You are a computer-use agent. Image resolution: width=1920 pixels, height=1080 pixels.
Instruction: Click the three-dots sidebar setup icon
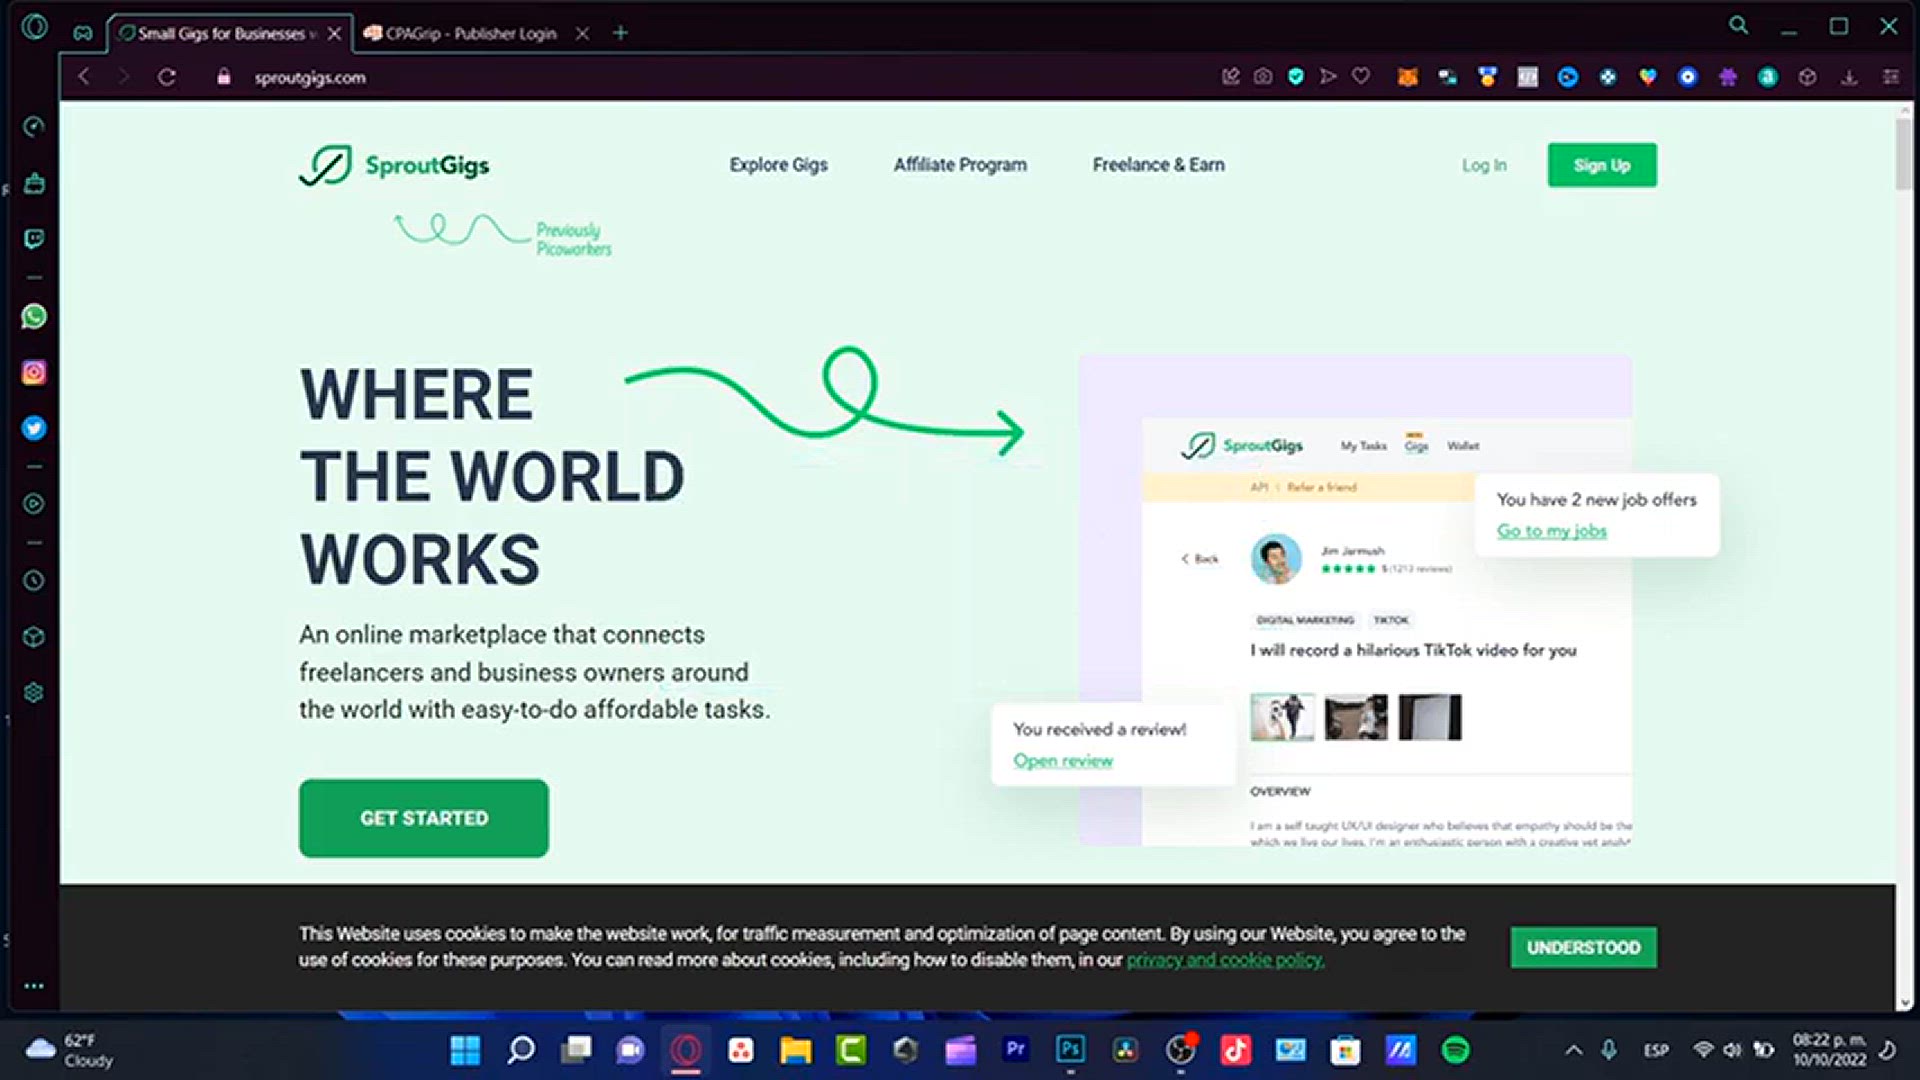click(34, 986)
